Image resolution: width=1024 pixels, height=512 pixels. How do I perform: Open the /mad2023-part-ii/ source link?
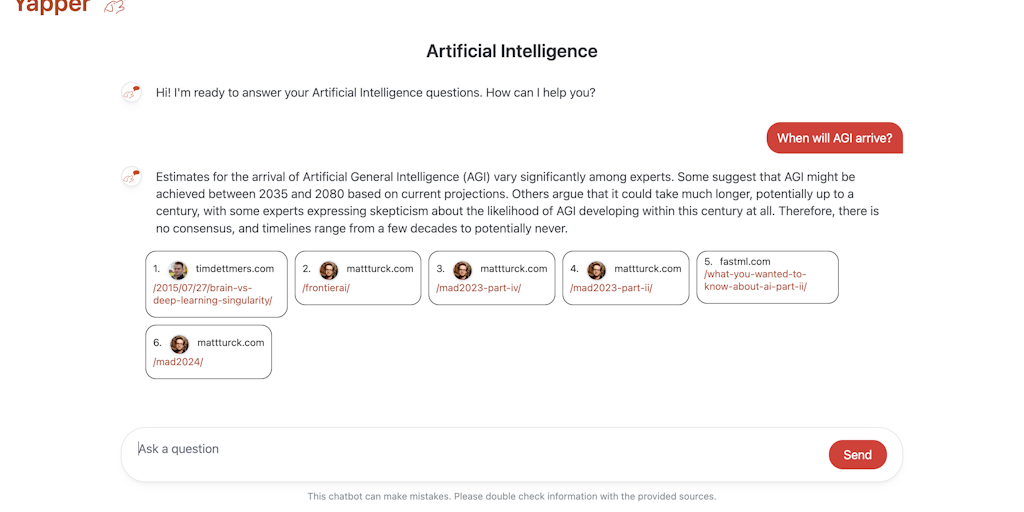point(611,288)
